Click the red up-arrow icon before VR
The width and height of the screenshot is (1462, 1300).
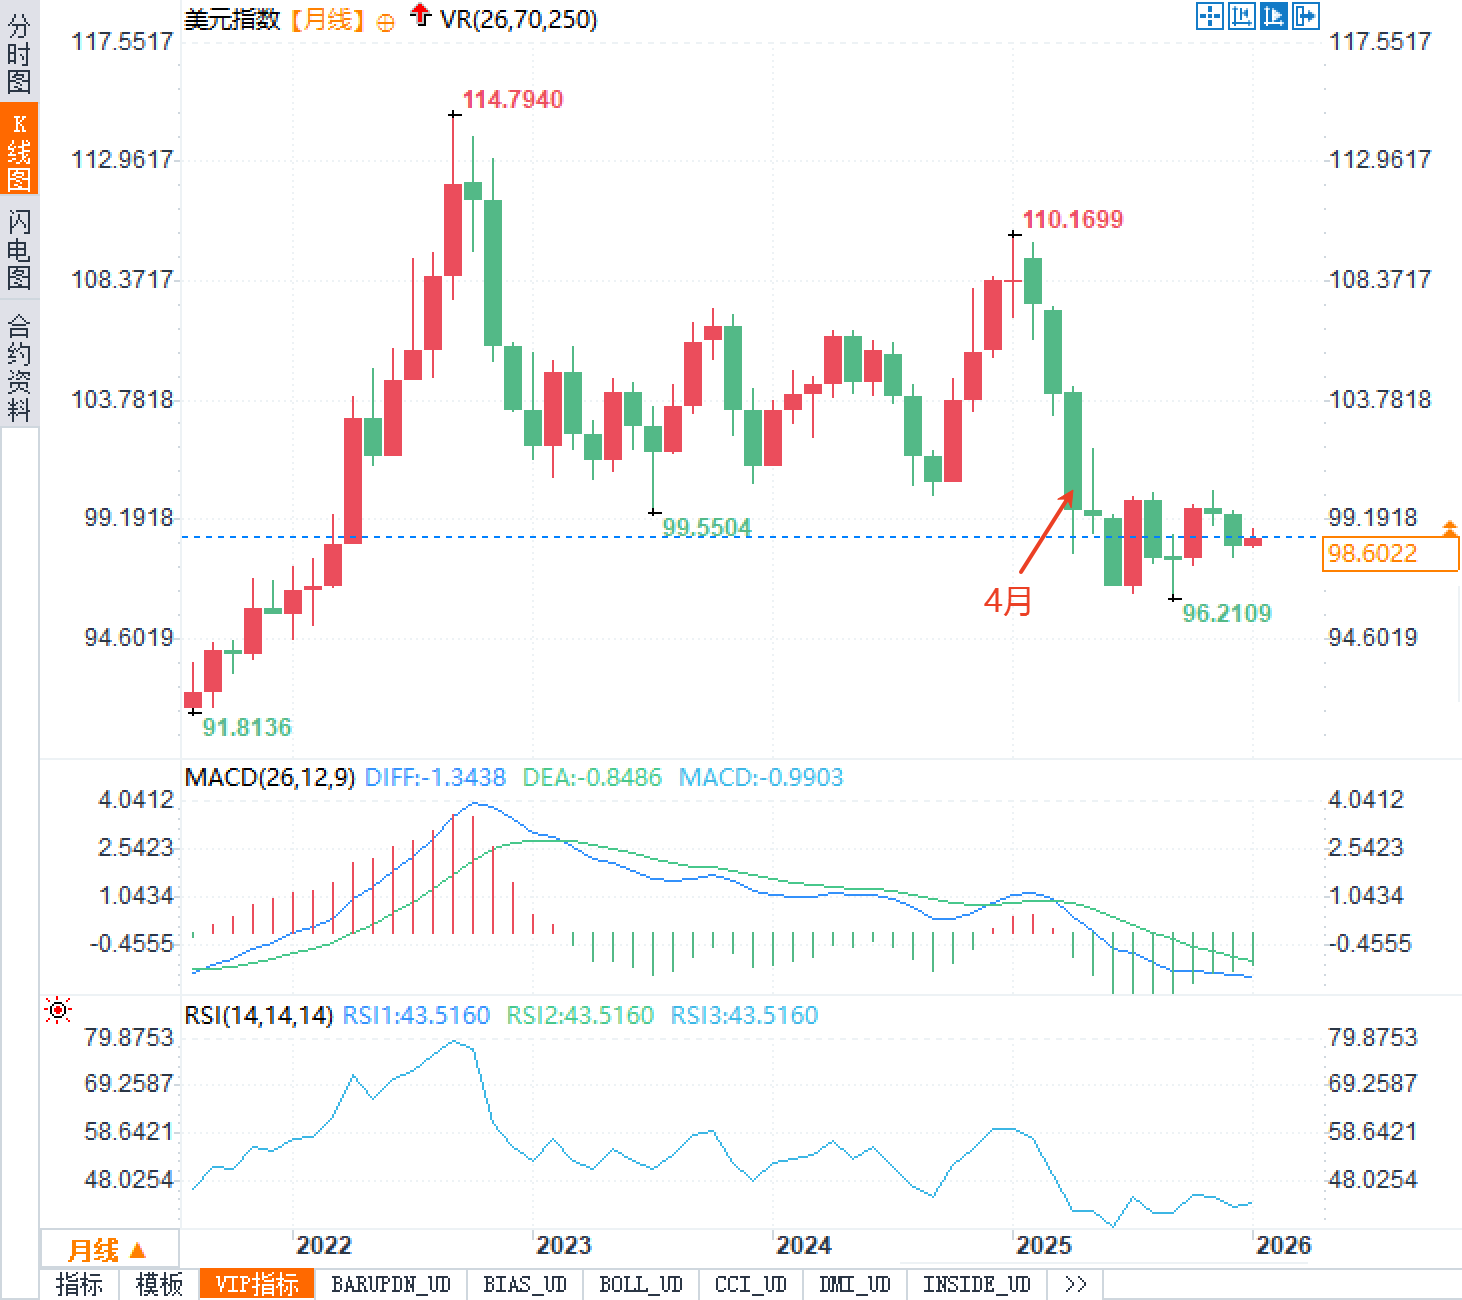[421, 15]
